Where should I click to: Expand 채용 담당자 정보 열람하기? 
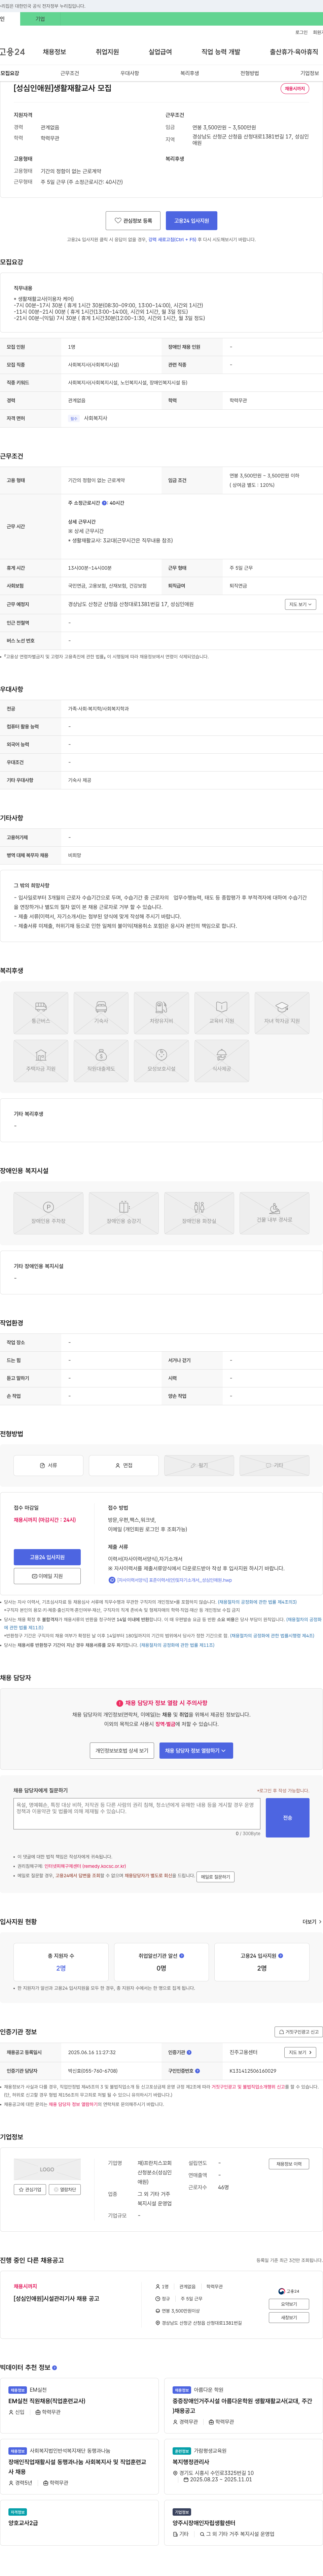[x=196, y=1751]
